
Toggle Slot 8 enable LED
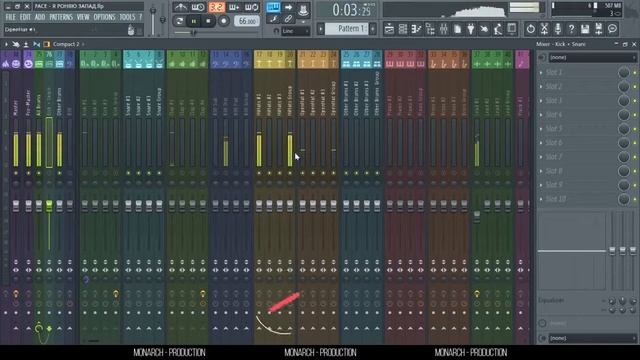point(635,171)
